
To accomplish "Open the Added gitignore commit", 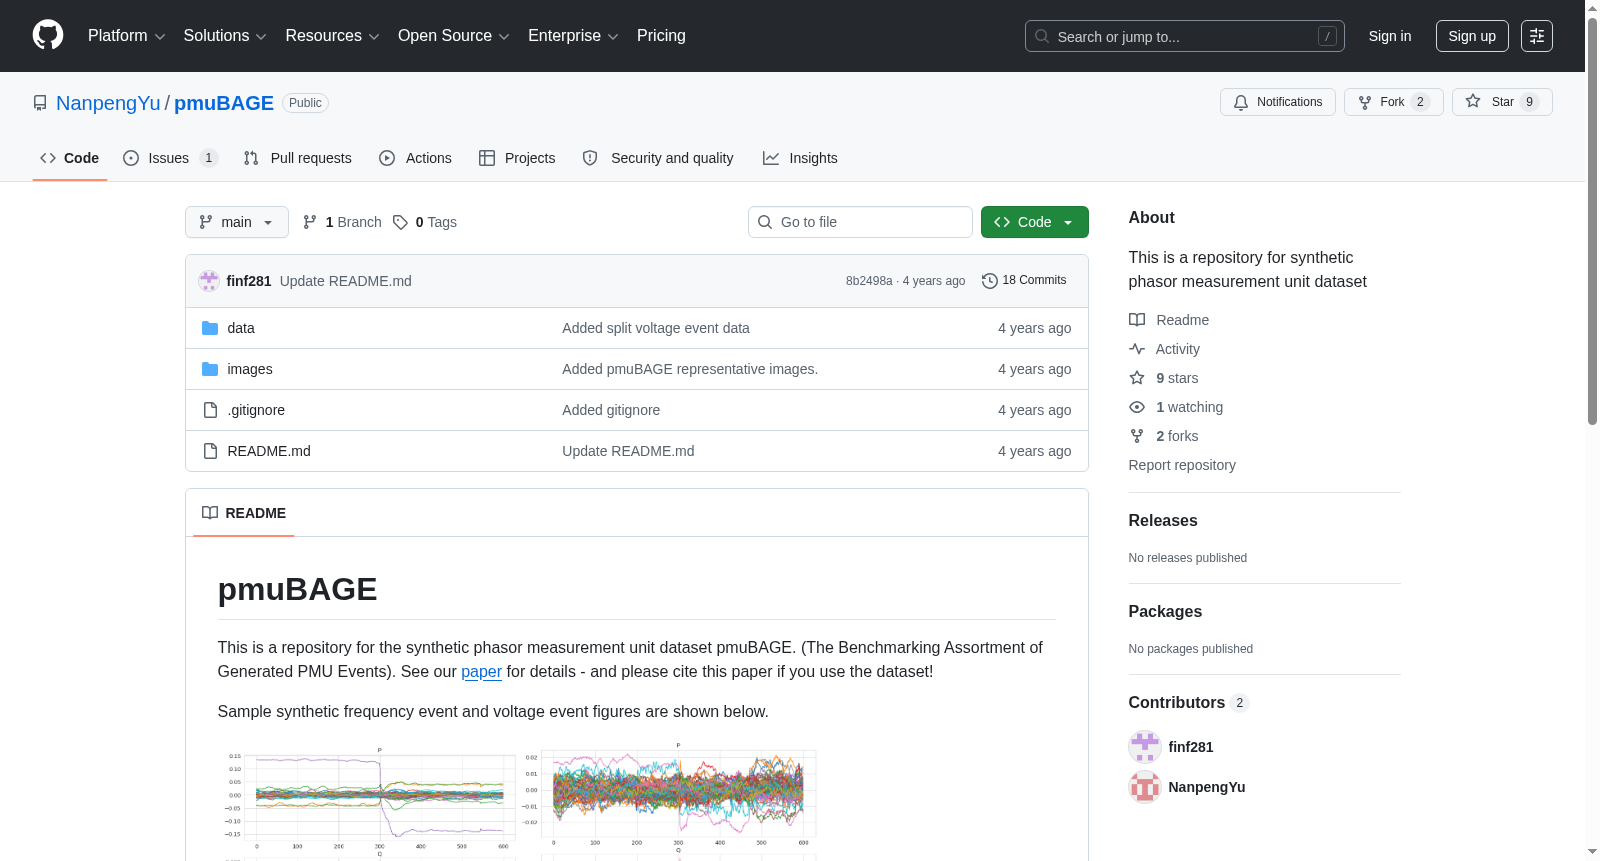I will click(611, 410).
